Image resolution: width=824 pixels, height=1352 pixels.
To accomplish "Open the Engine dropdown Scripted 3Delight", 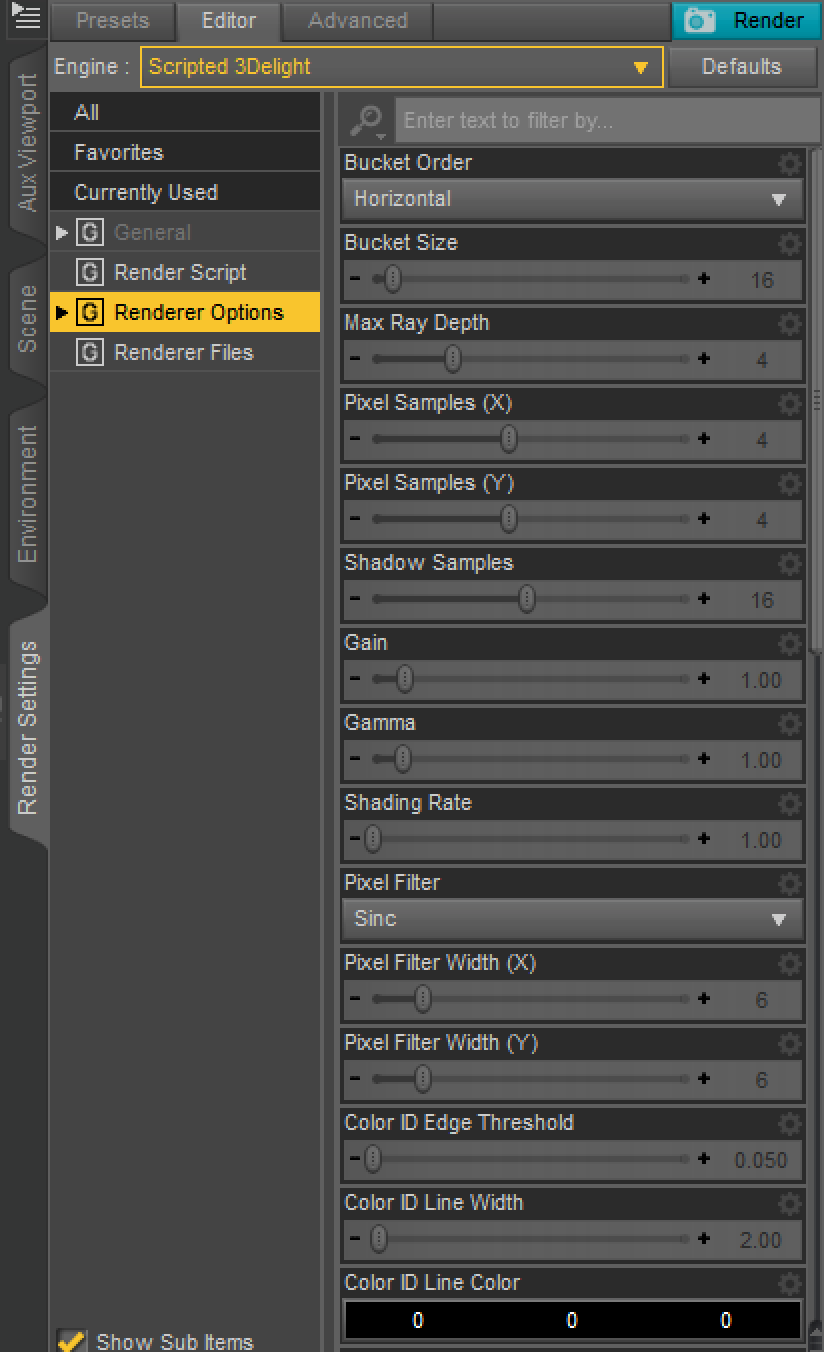I will coord(401,67).
